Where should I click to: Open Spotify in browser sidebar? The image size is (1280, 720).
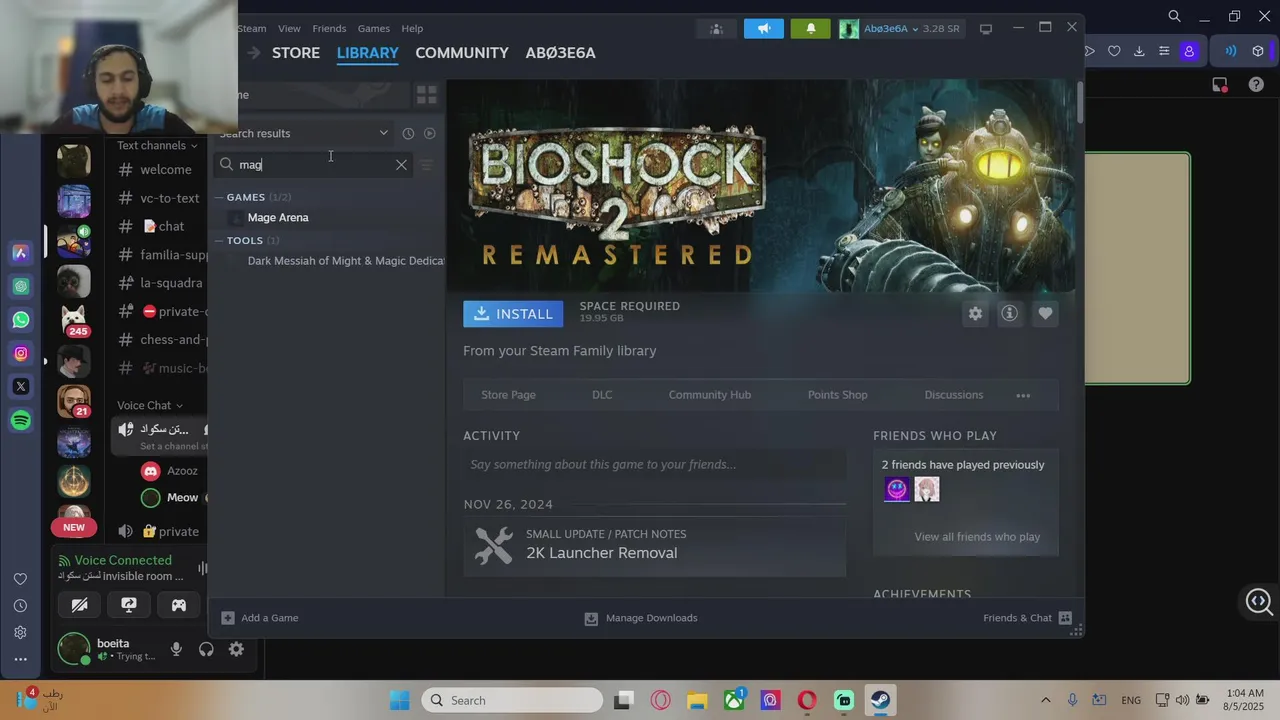(20, 421)
